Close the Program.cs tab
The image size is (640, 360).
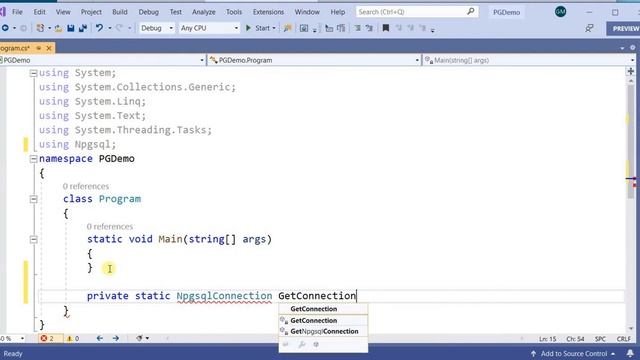click(49, 48)
